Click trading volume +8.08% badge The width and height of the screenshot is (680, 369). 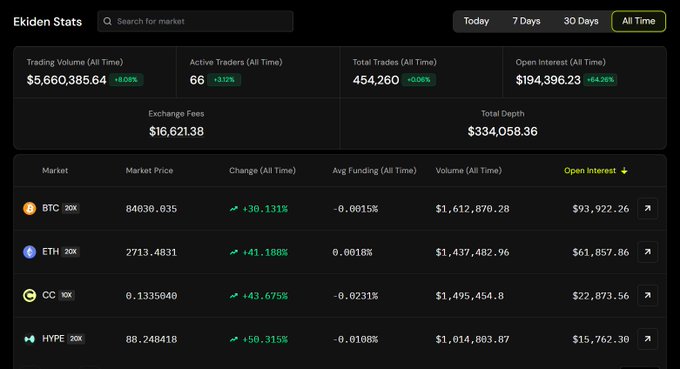pos(126,80)
